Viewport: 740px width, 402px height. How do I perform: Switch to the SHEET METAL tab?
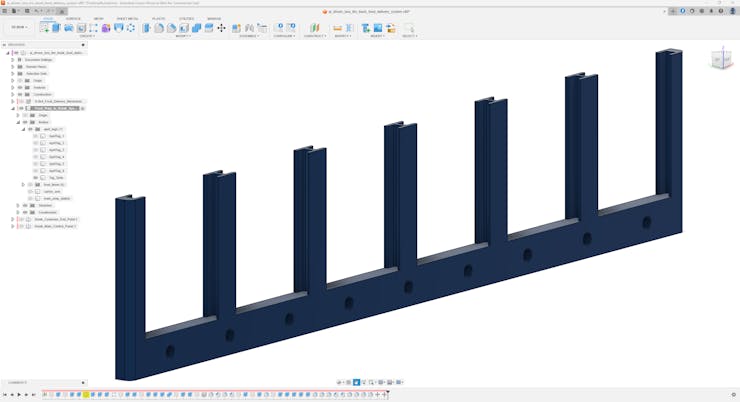coord(127,18)
